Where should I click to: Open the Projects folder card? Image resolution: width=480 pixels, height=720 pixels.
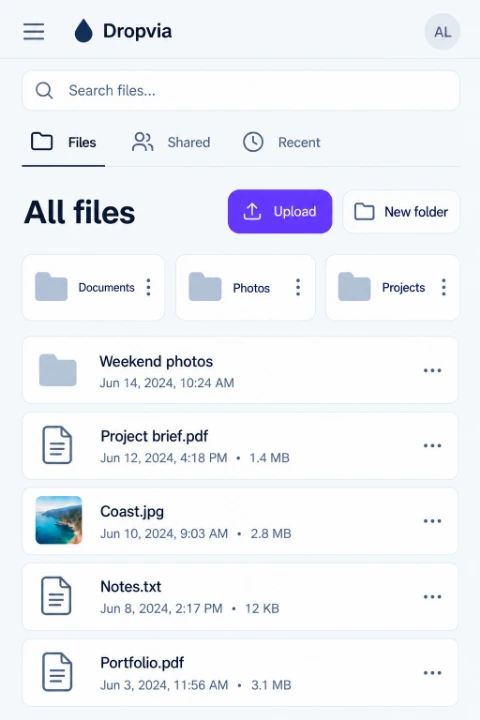pyautogui.click(x=392, y=287)
